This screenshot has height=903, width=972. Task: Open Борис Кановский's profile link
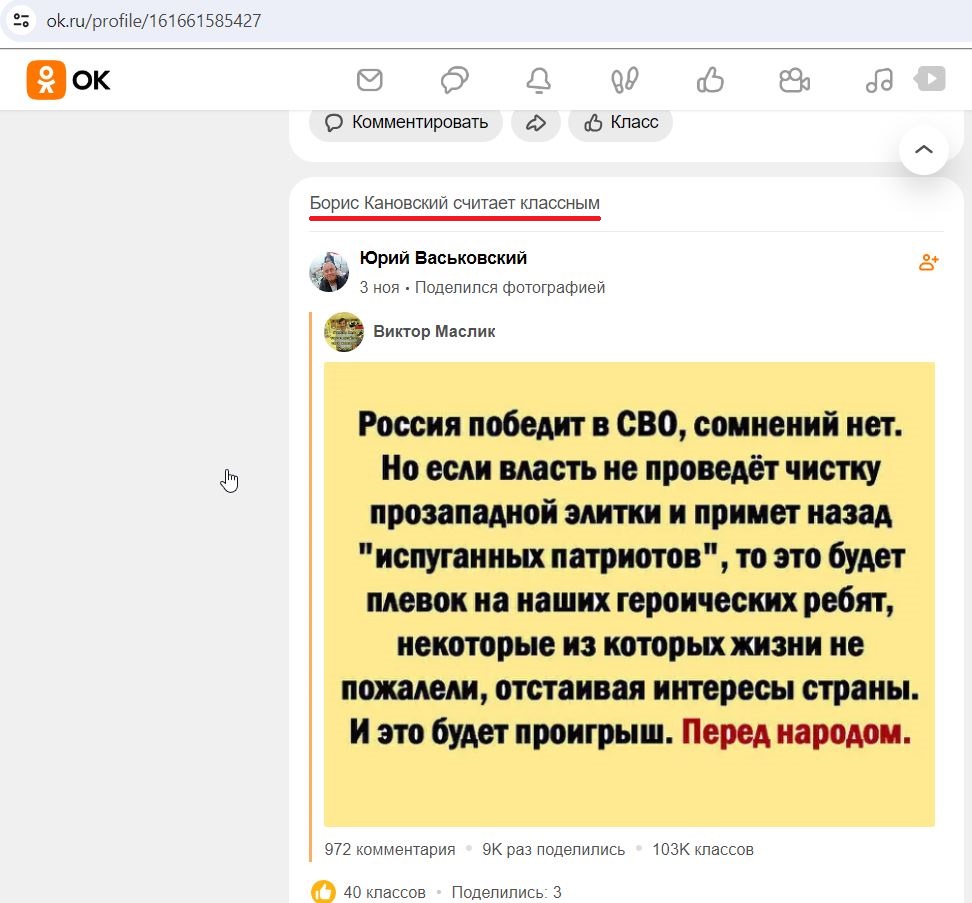click(x=455, y=204)
